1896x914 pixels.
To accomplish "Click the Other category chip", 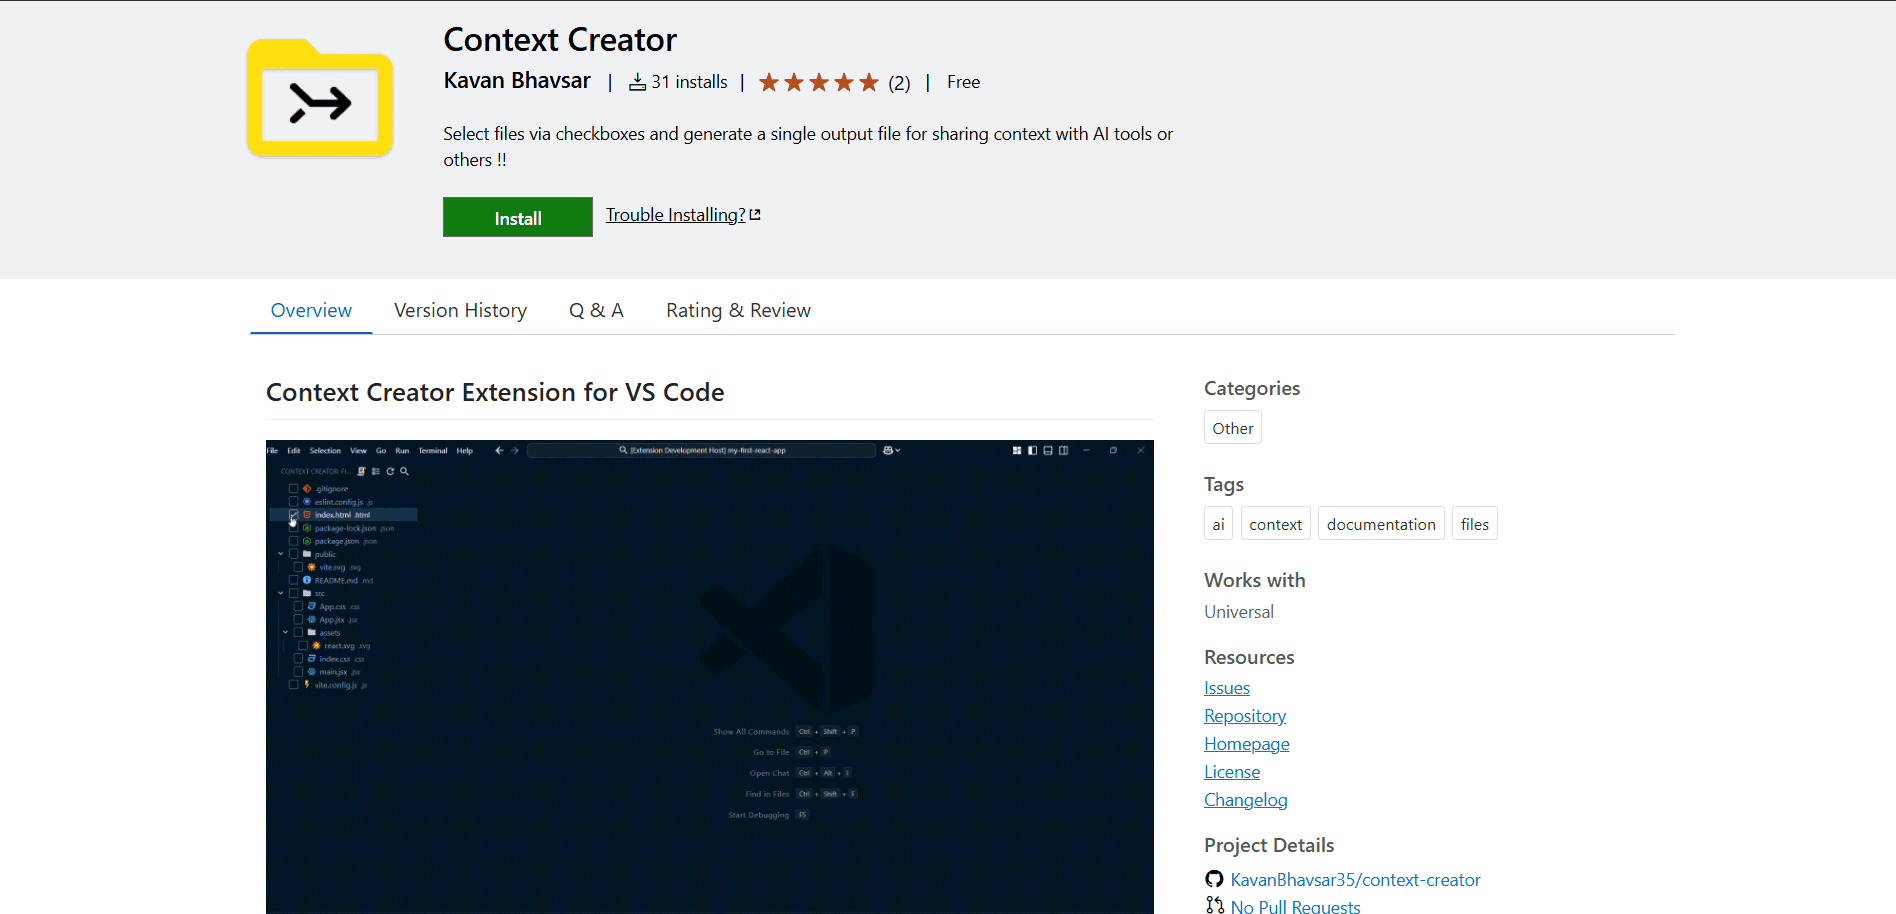I will pyautogui.click(x=1233, y=428).
